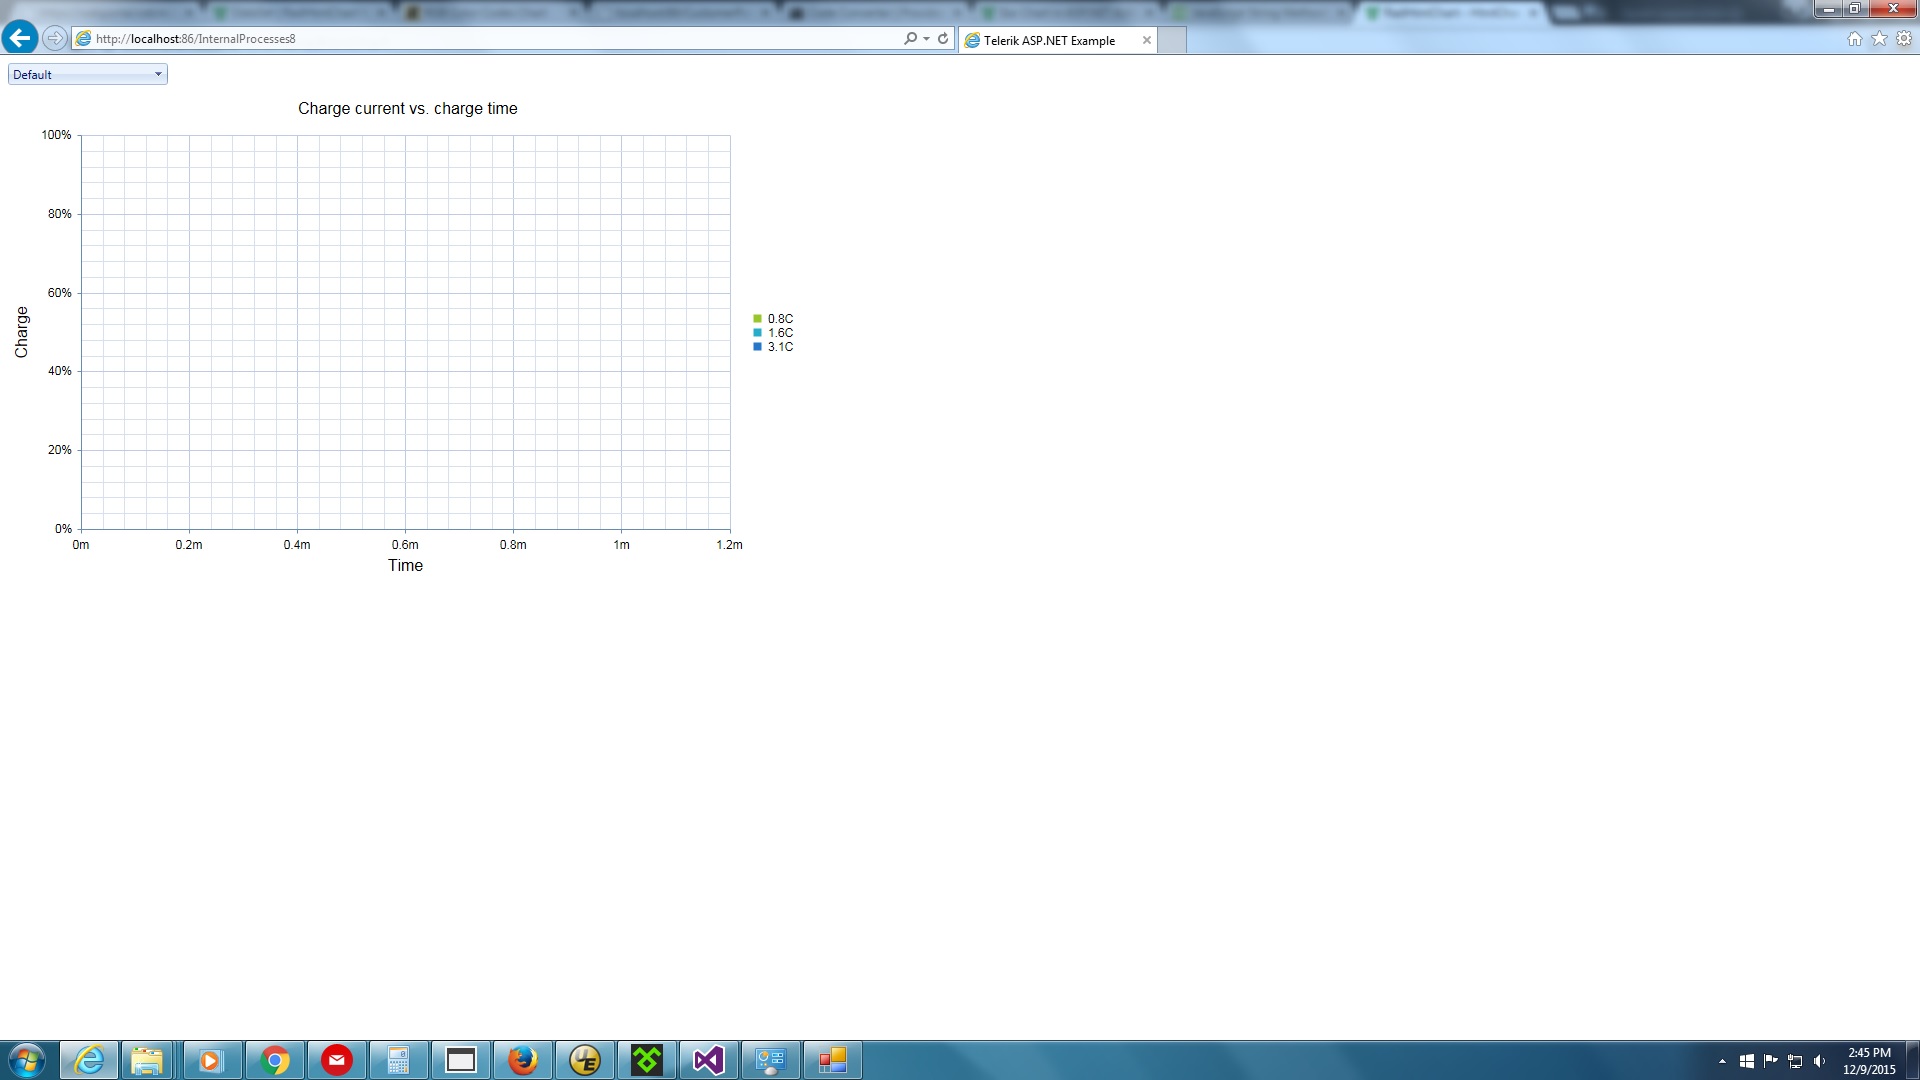
Task: Show hidden system tray icons
Action: tap(1722, 1061)
